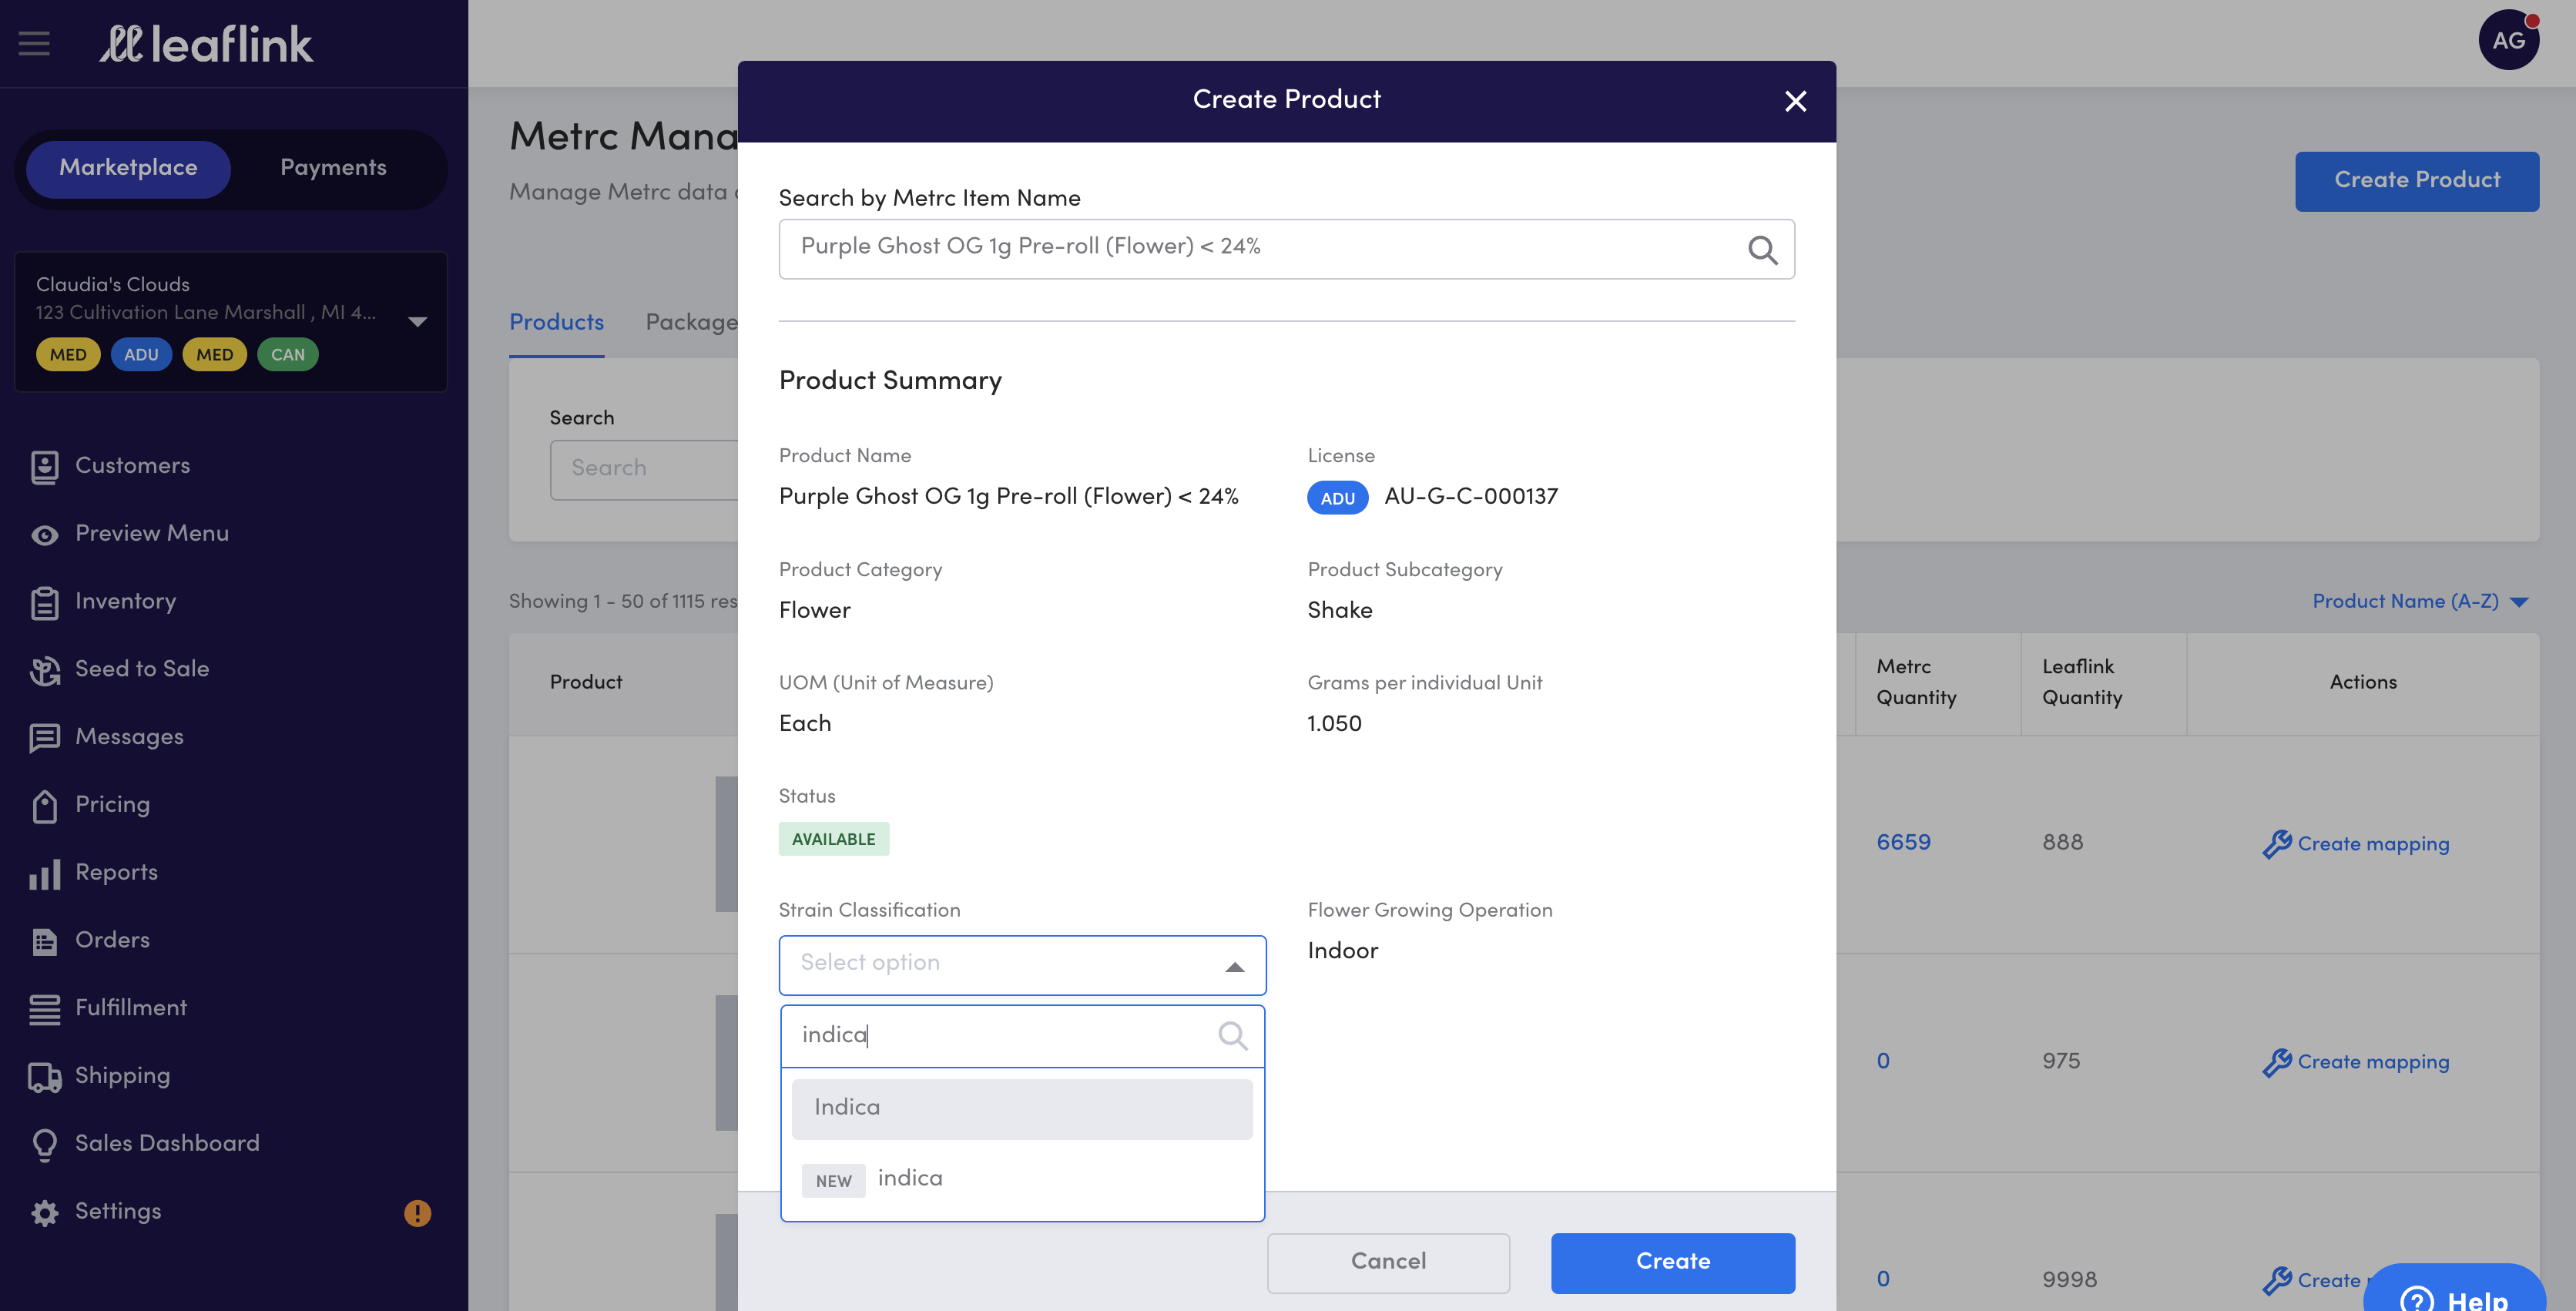Click the Metrc item search magnifier icon

click(x=1762, y=249)
